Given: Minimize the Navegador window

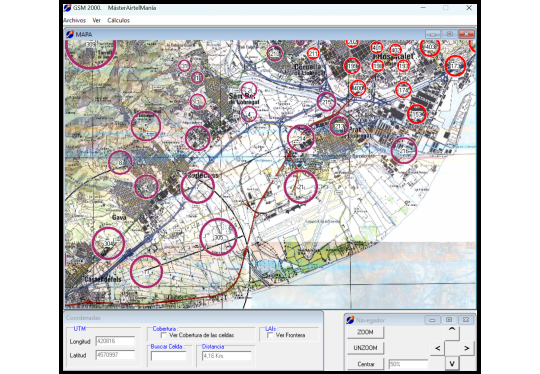Looking at the screenshot, I should 433,320.
